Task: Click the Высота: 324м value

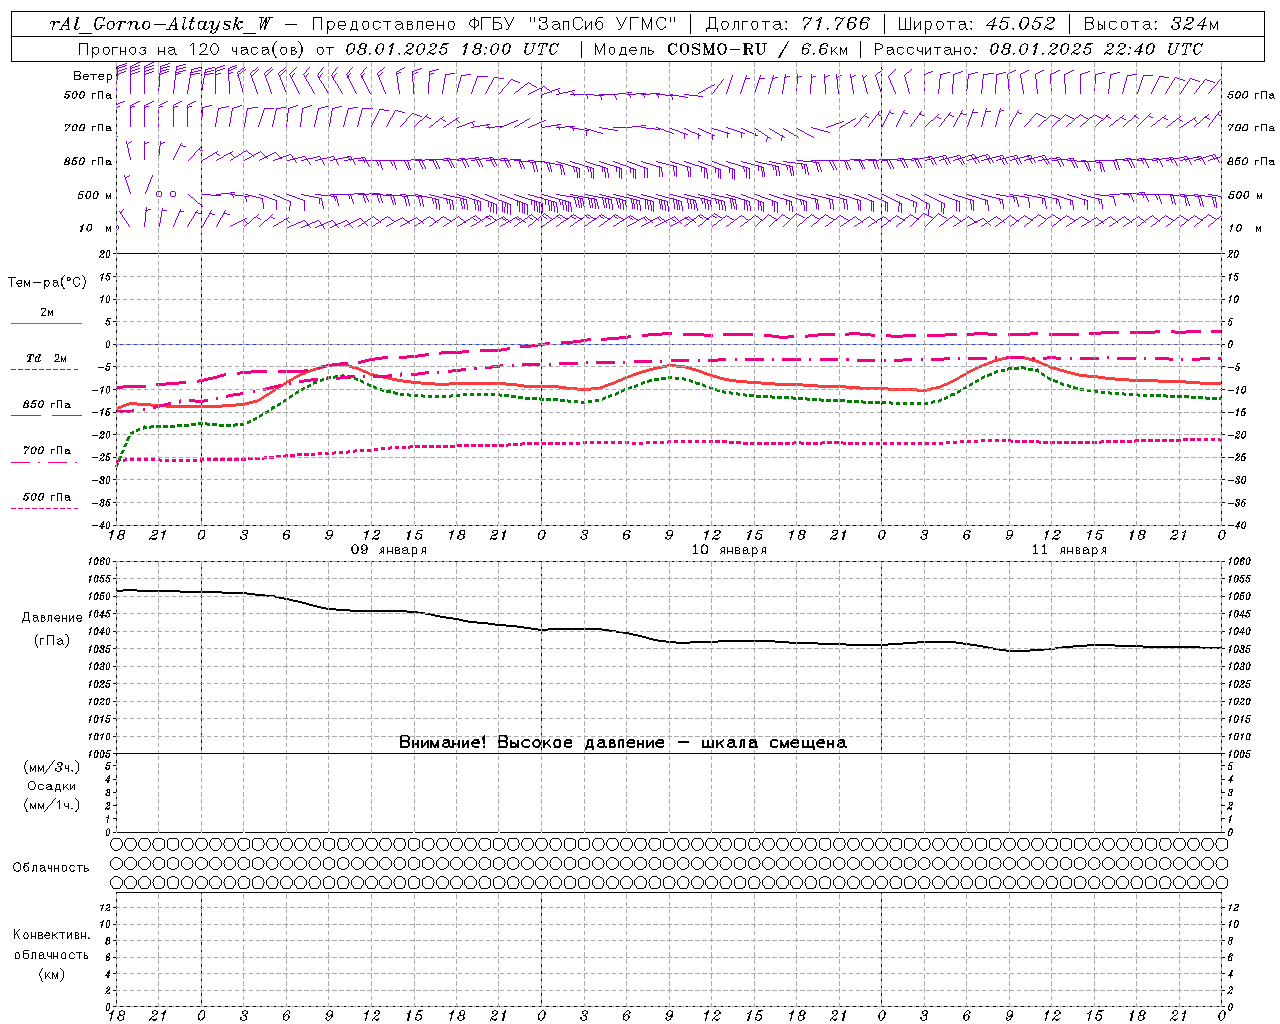Action: pyautogui.click(x=1151, y=24)
